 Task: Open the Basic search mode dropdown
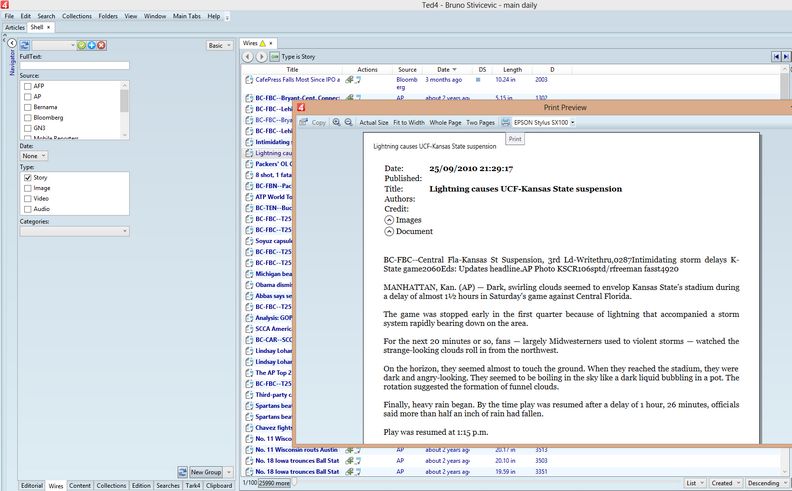(220, 45)
